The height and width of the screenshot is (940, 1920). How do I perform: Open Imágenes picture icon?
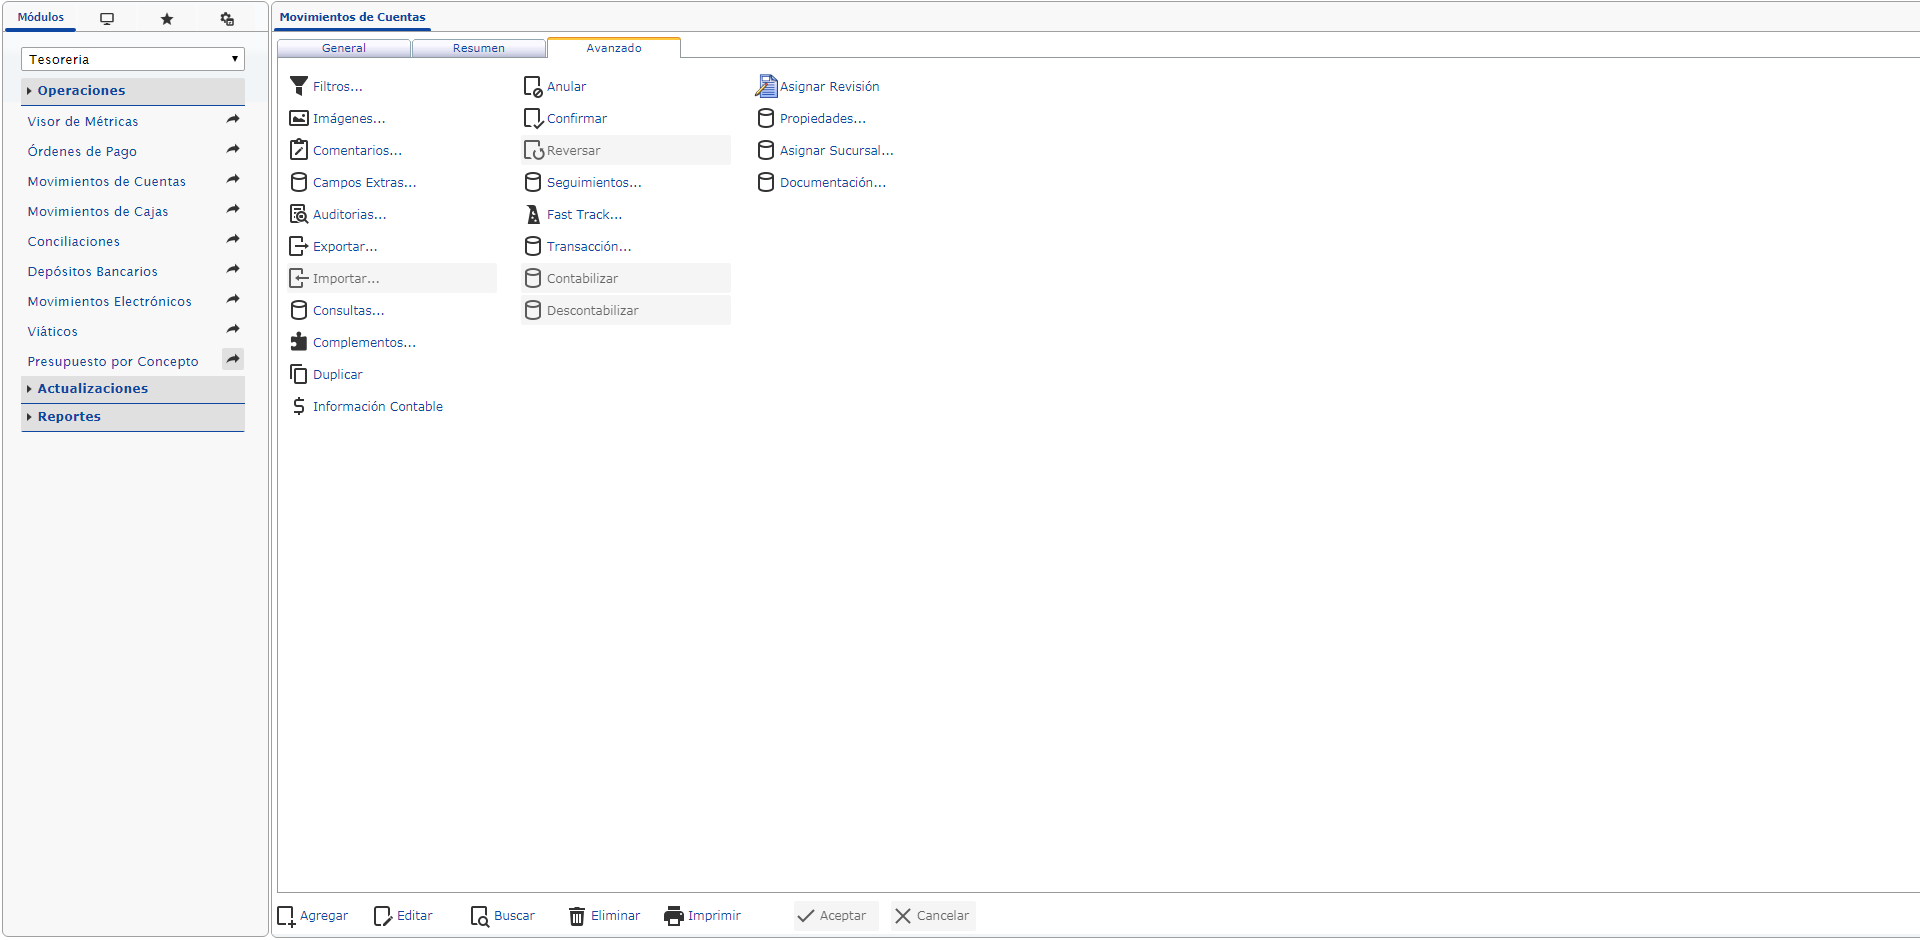(x=298, y=118)
